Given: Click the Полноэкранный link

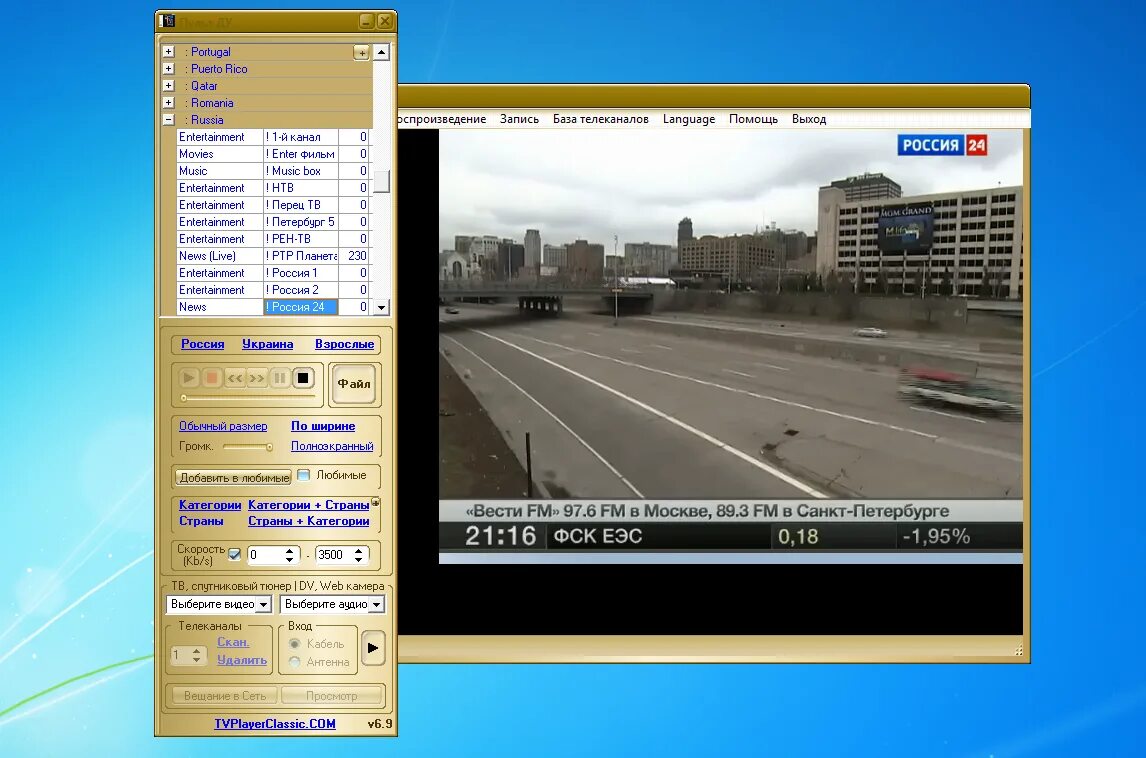Looking at the screenshot, I should click(332, 446).
